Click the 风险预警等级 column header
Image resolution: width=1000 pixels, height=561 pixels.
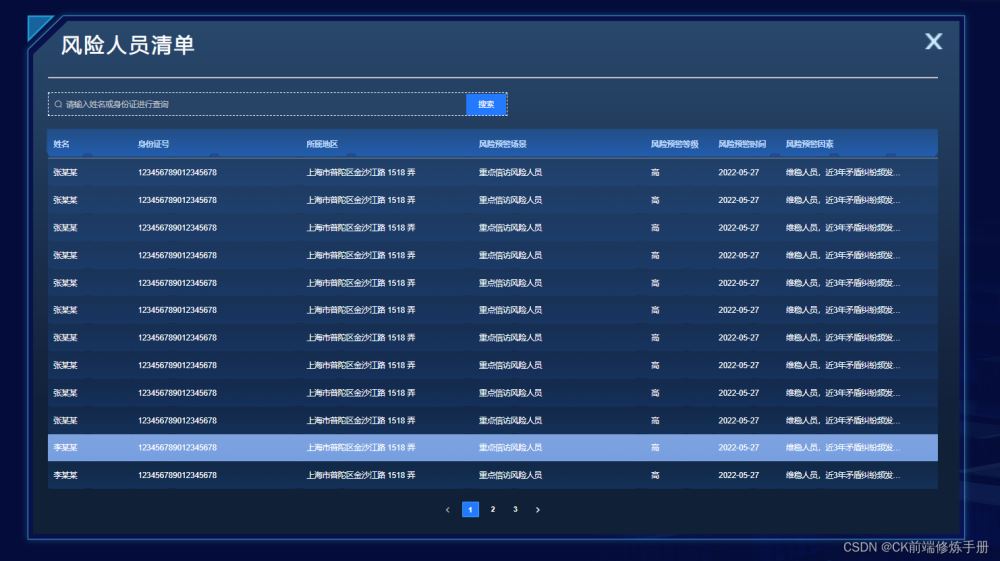point(674,144)
